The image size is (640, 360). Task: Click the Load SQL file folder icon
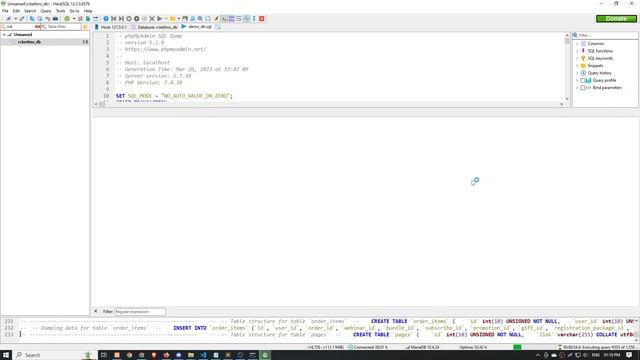tap(173, 19)
